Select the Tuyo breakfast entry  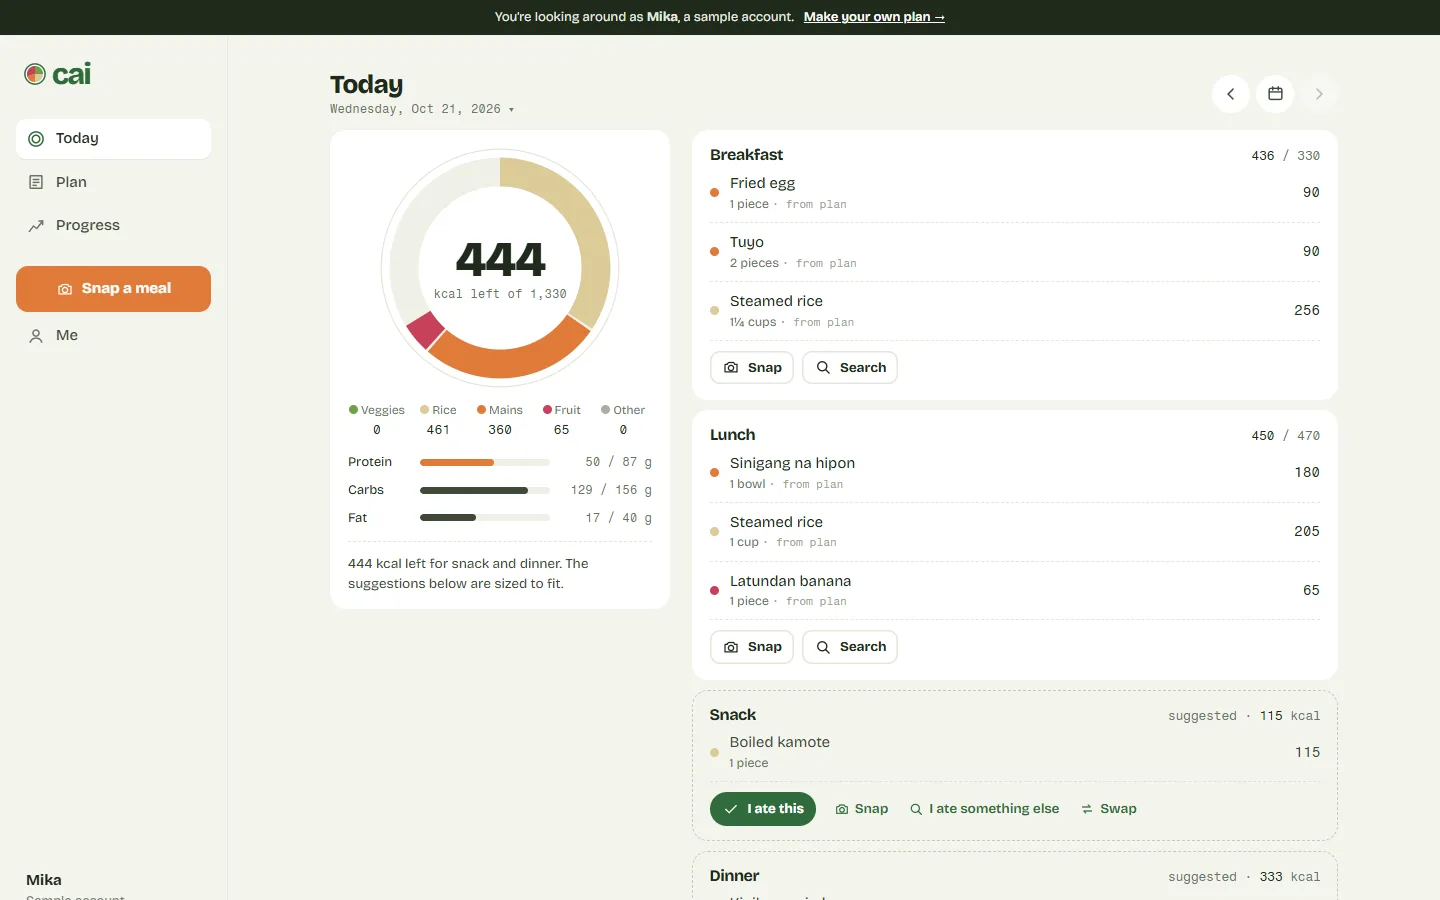[1015, 252]
